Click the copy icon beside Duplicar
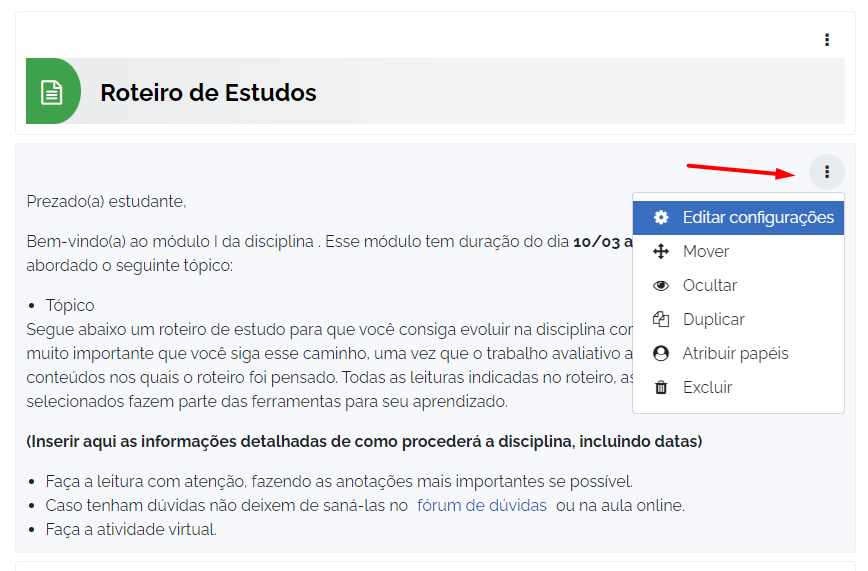Image resolution: width=868 pixels, height=571 pixels. tap(660, 320)
